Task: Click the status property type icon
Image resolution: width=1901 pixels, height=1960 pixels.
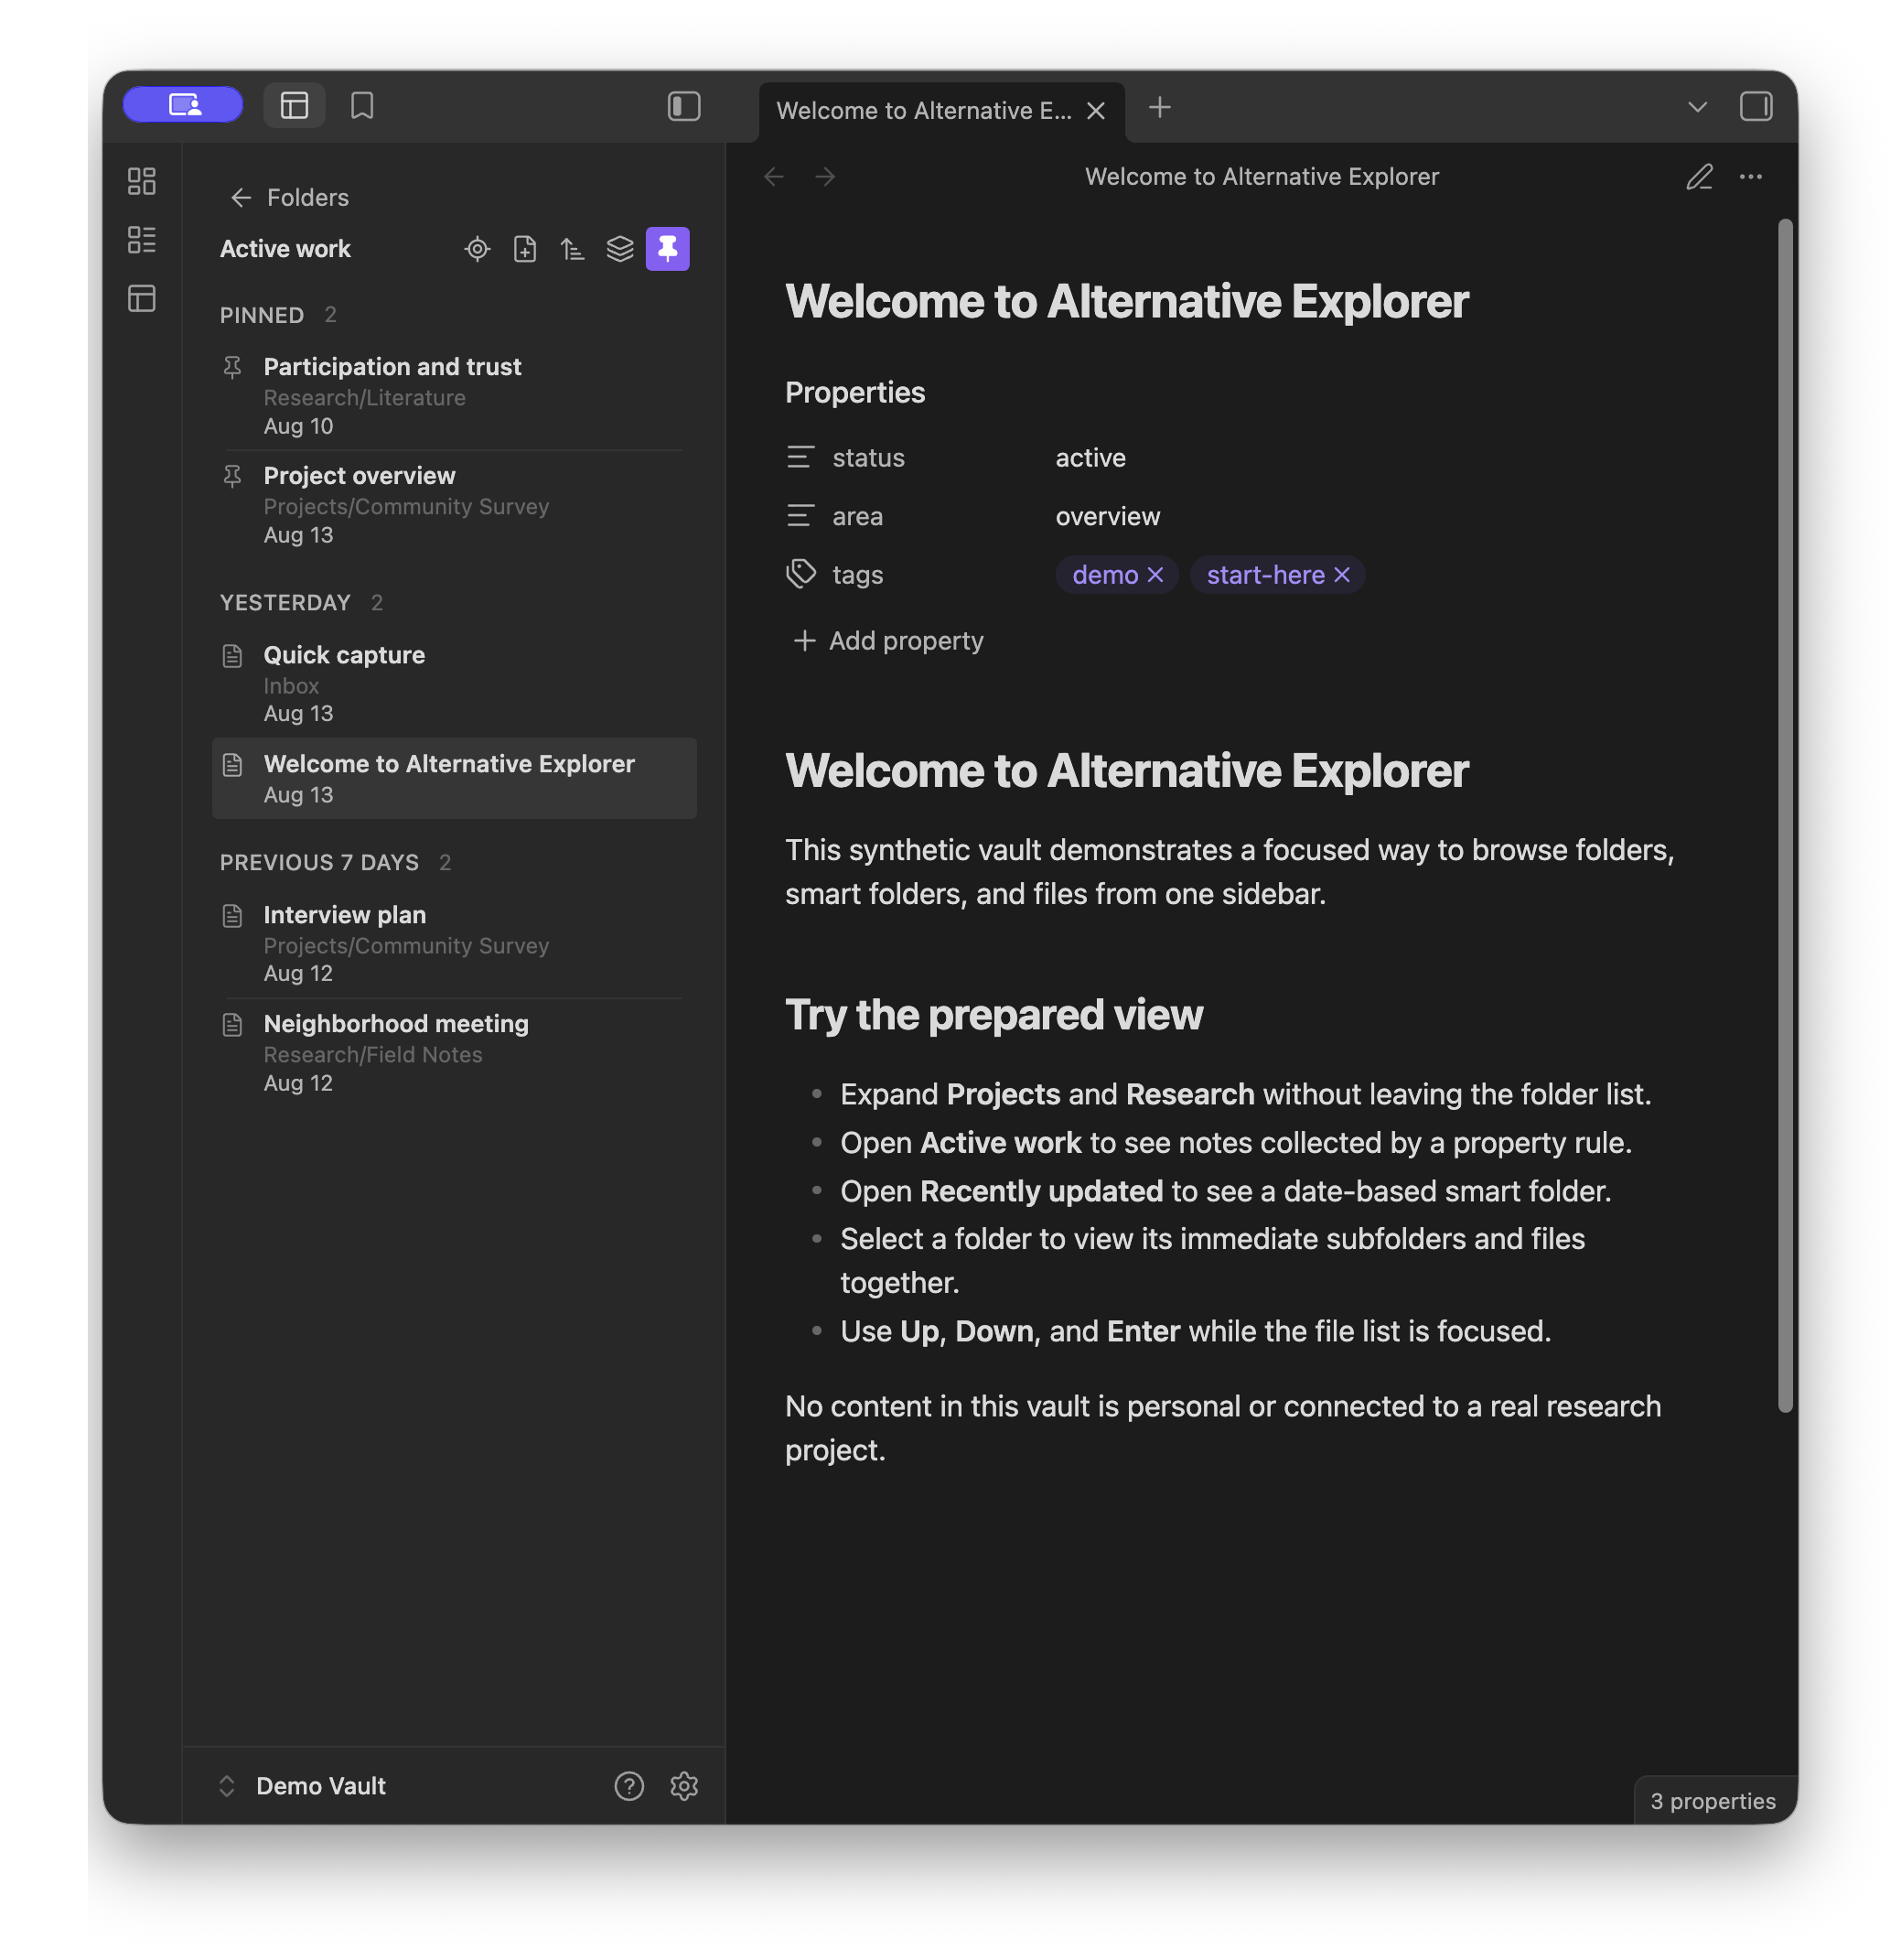Action: [800, 457]
